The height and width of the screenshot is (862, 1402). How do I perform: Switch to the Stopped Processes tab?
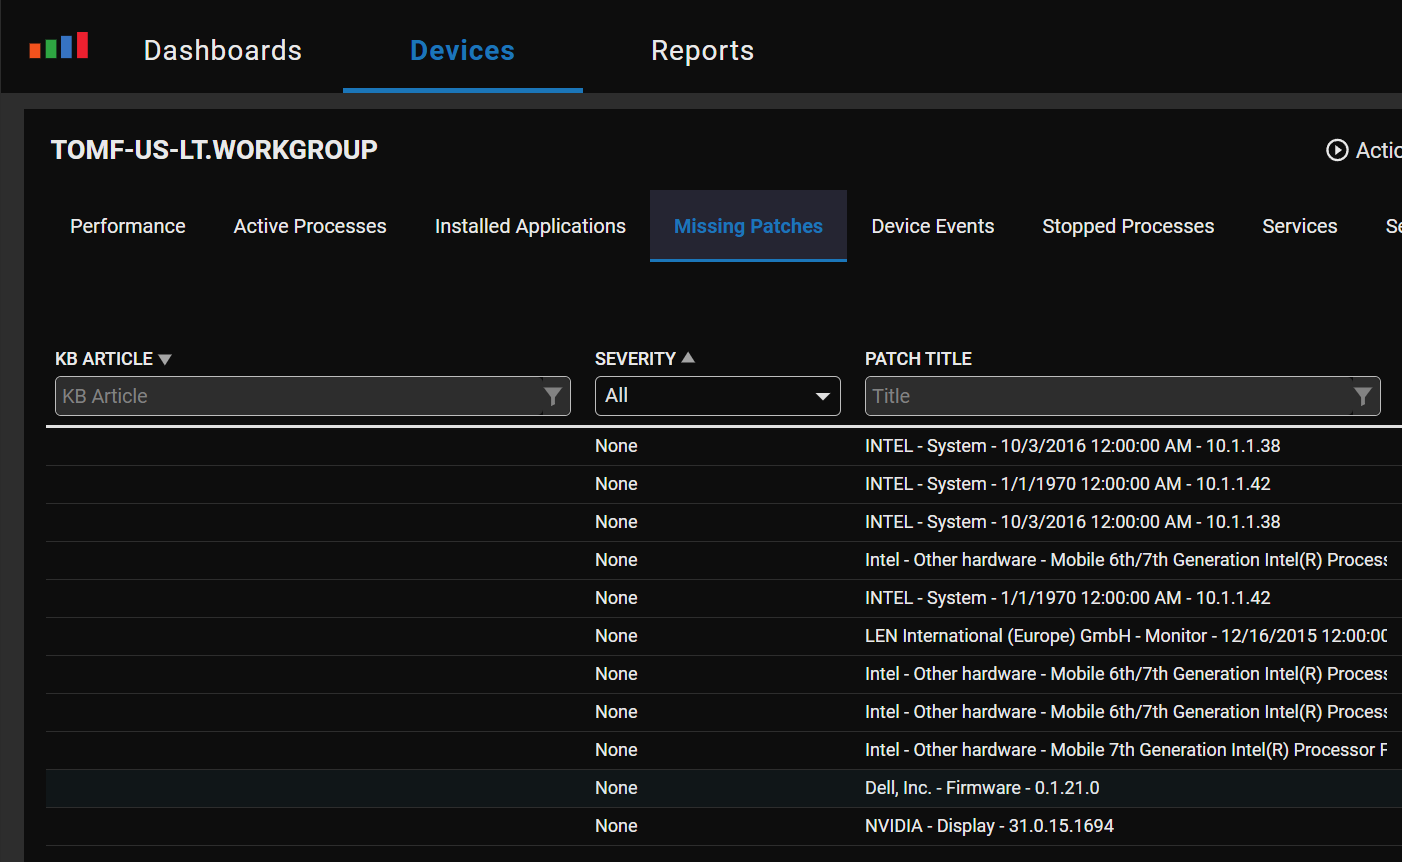(x=1128, y=226)
